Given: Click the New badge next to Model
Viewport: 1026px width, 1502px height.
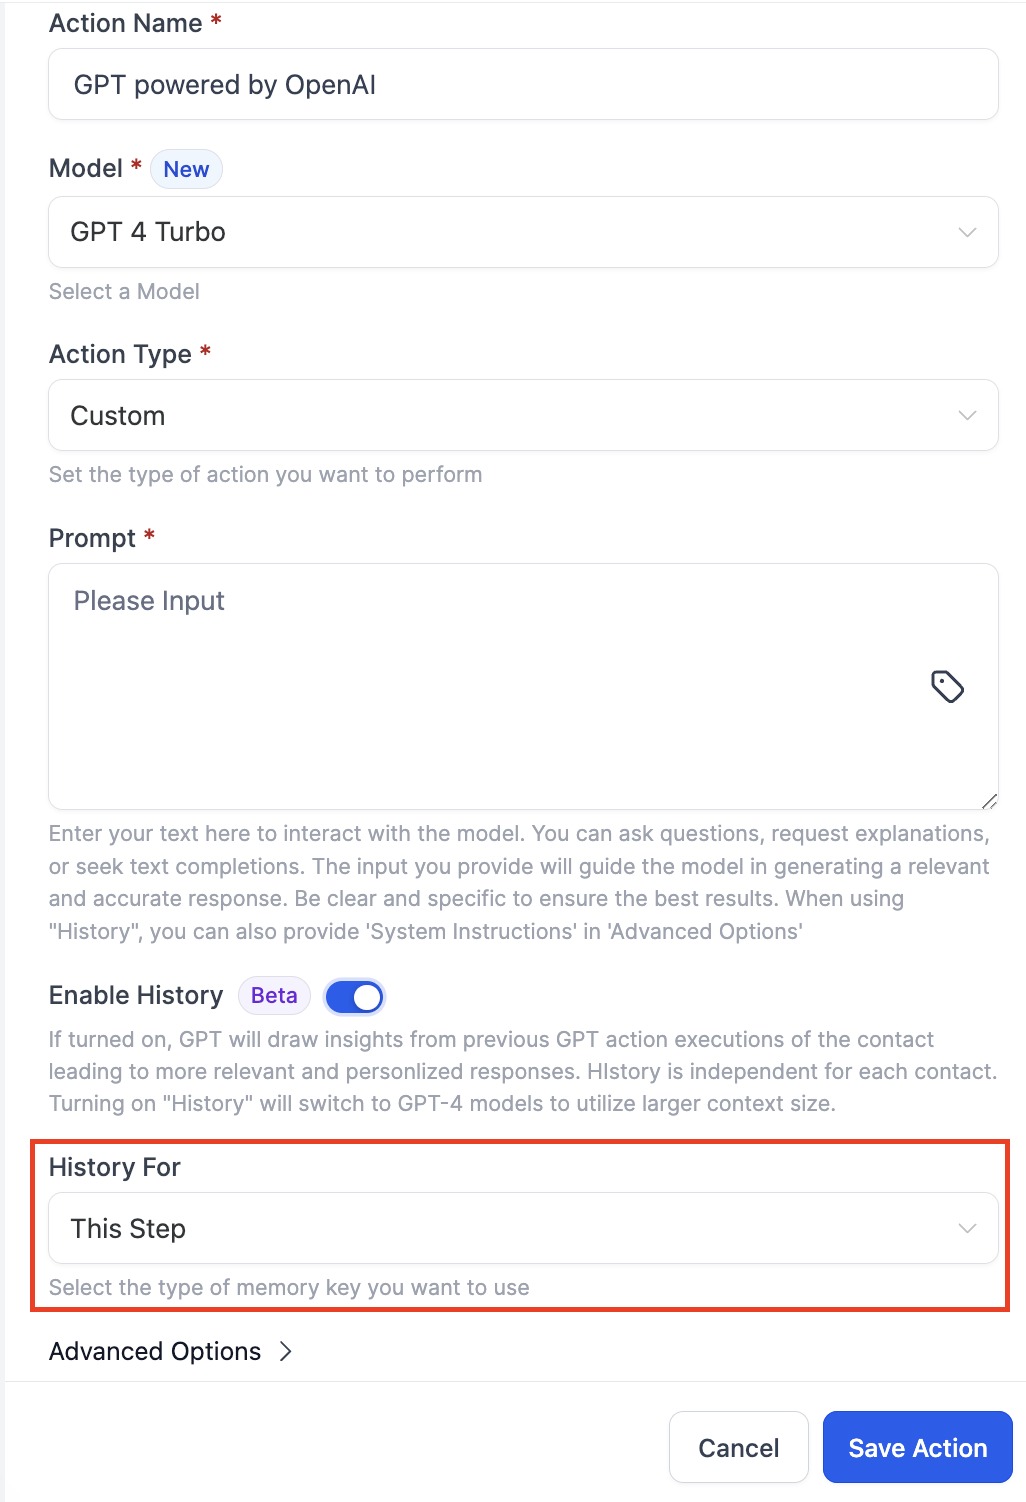Looking at the screenshot, I should (186, 168).
